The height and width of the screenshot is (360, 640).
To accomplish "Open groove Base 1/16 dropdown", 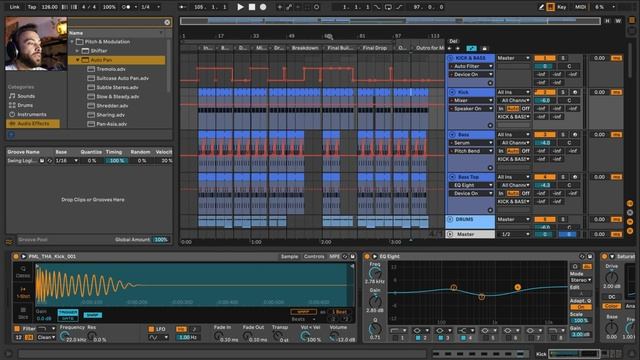I will point(67,161).
